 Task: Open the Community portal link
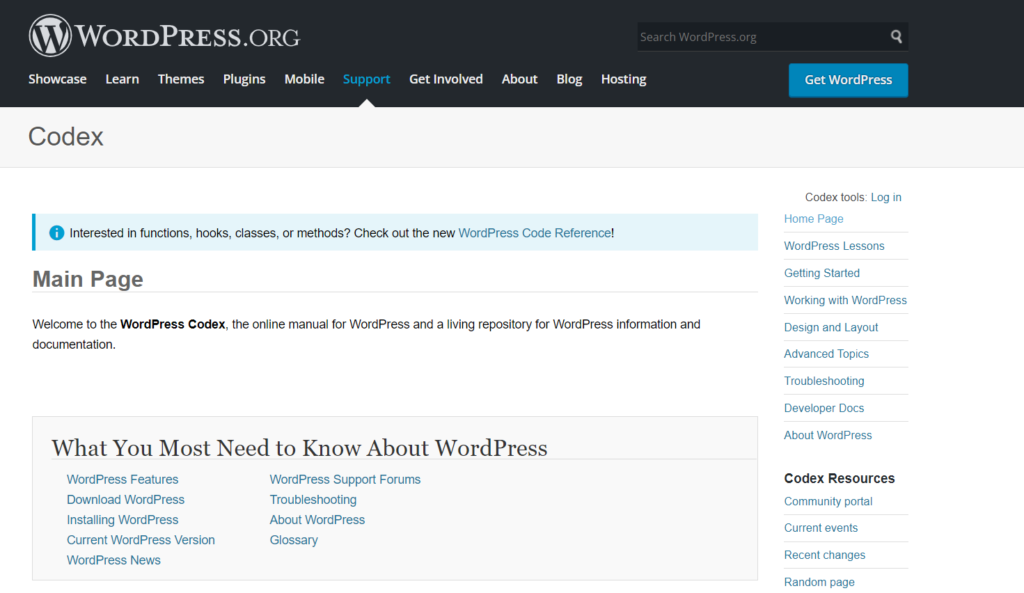tap(828, 502)
